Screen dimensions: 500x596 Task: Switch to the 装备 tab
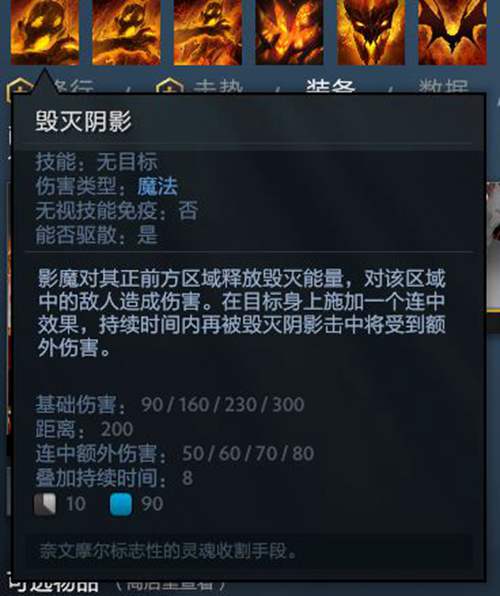pos(331,87)
